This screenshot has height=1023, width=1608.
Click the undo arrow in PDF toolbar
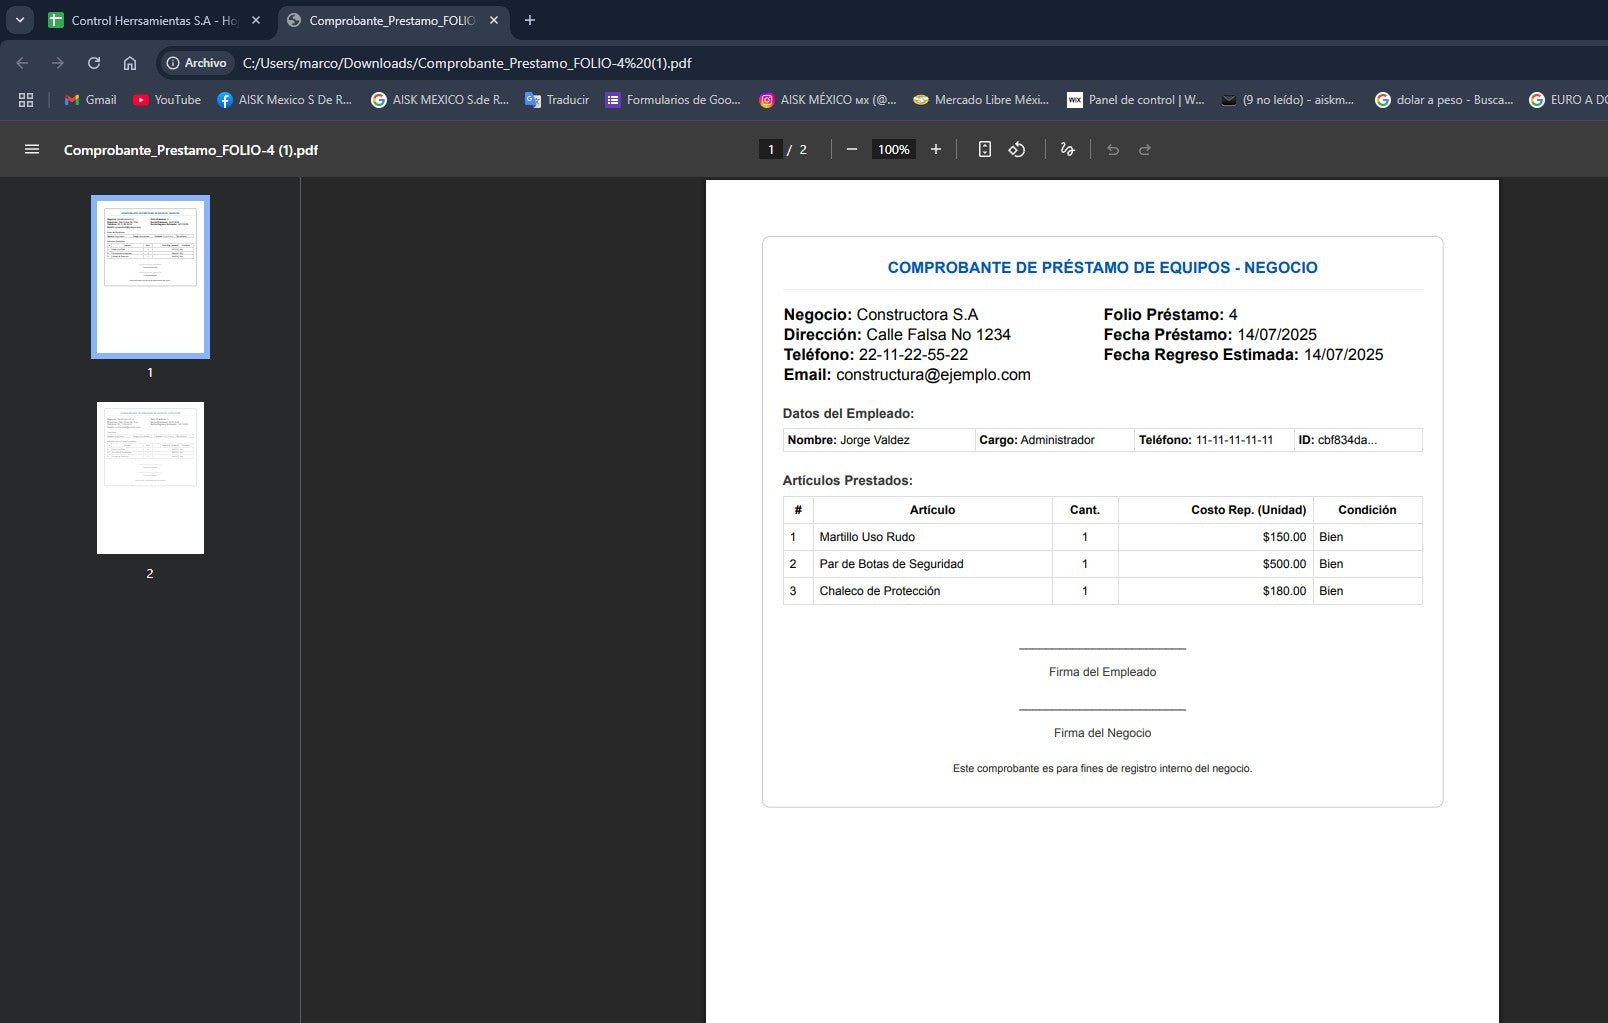[x=1113, y=149]
